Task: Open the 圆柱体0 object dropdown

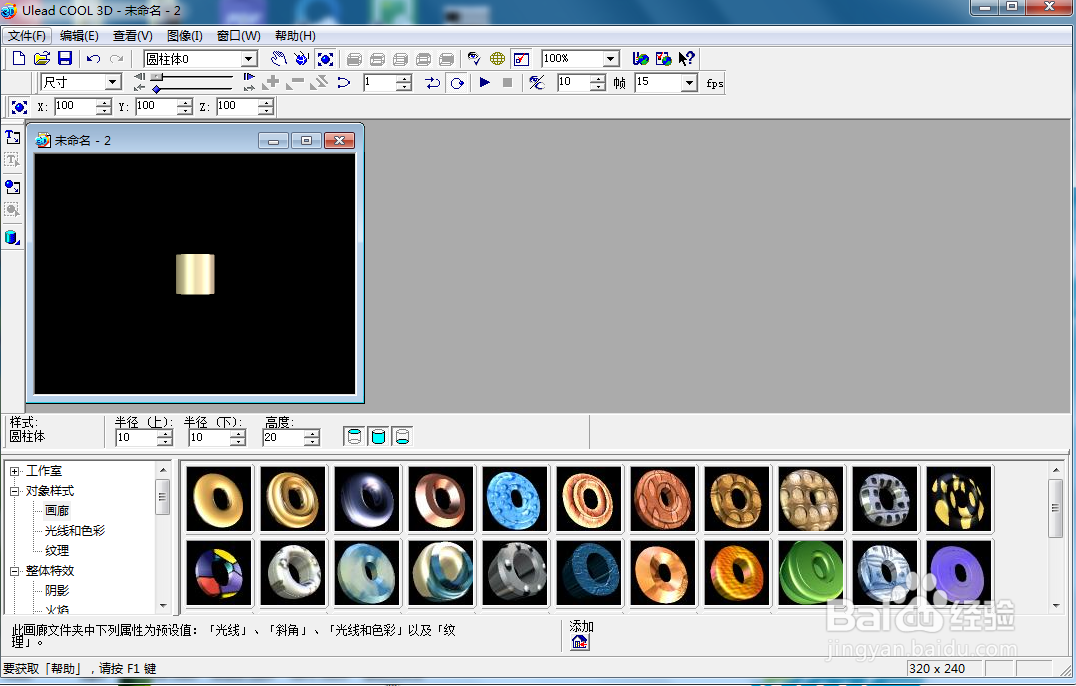Action: pos(249,59)
